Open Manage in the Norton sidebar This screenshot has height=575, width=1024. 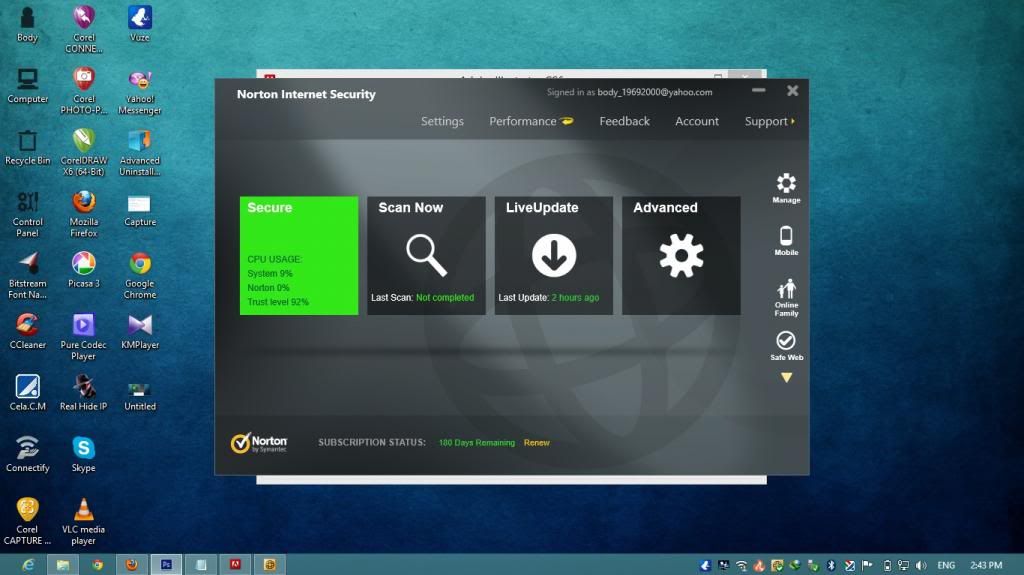point(786,188)
